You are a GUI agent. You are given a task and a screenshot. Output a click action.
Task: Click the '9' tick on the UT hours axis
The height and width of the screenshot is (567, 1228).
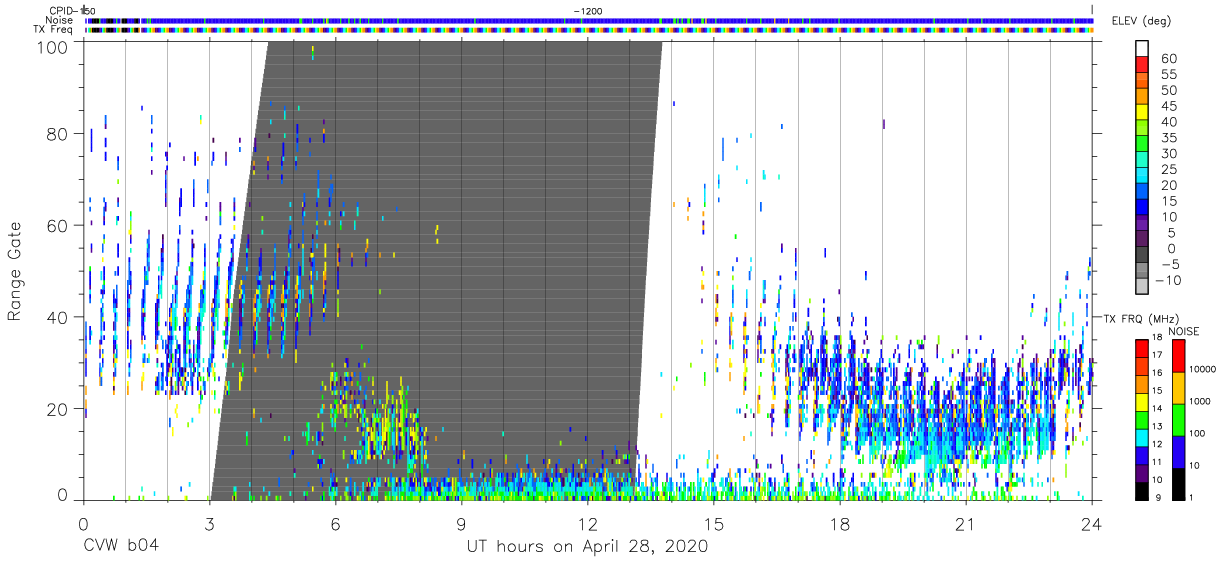click(x=461, y=523)
